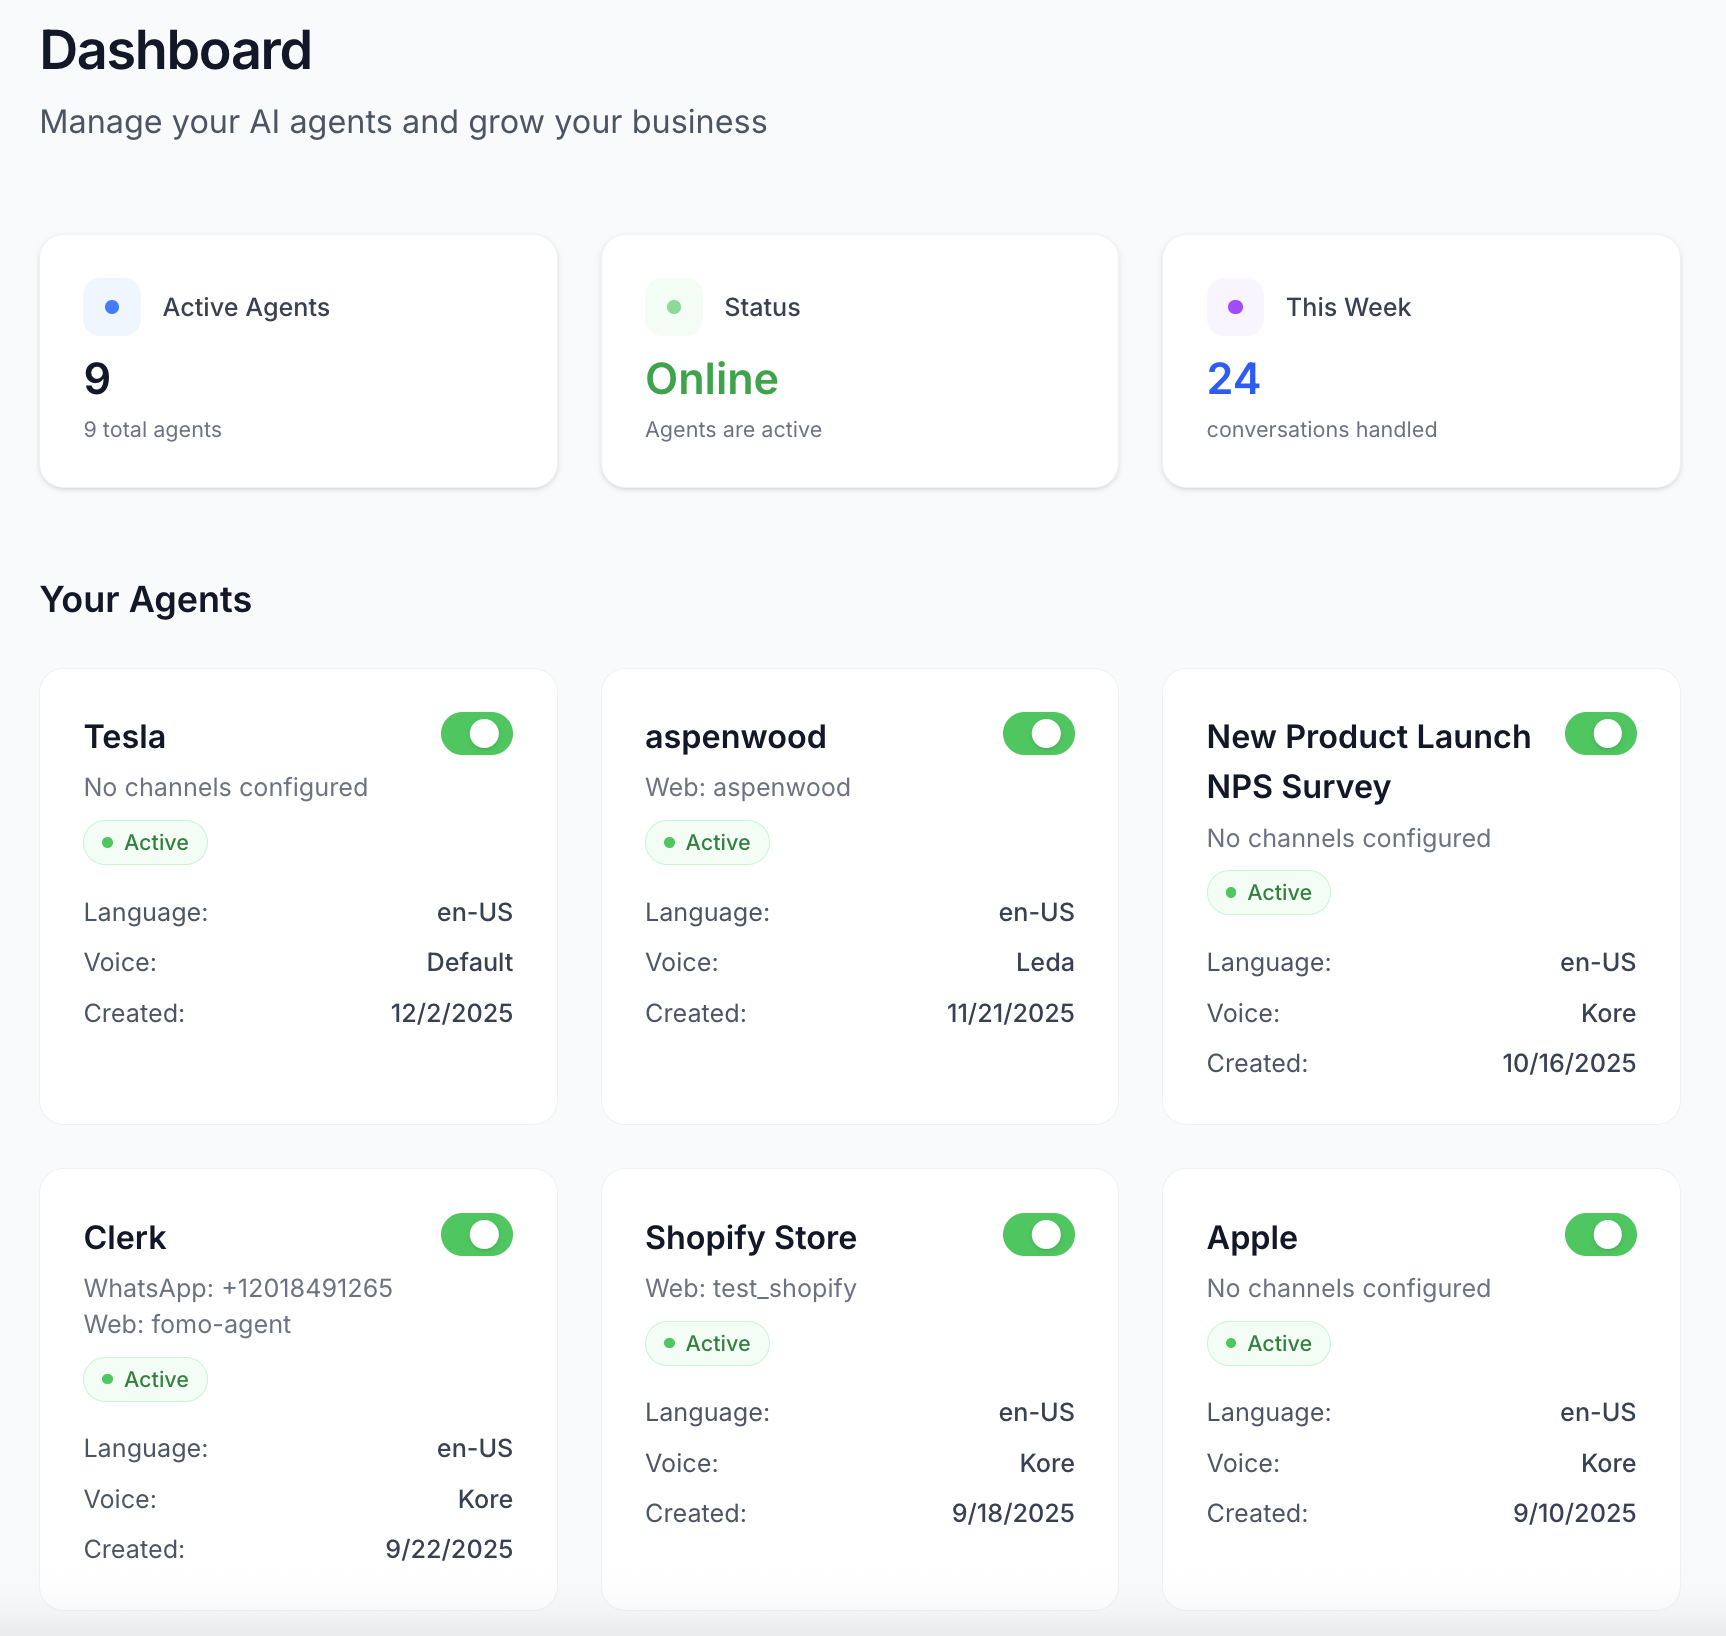Click the Active Agents blue dot icon
The width and height of the screenshot is (1726, 1636).
(x=111, y=307)
